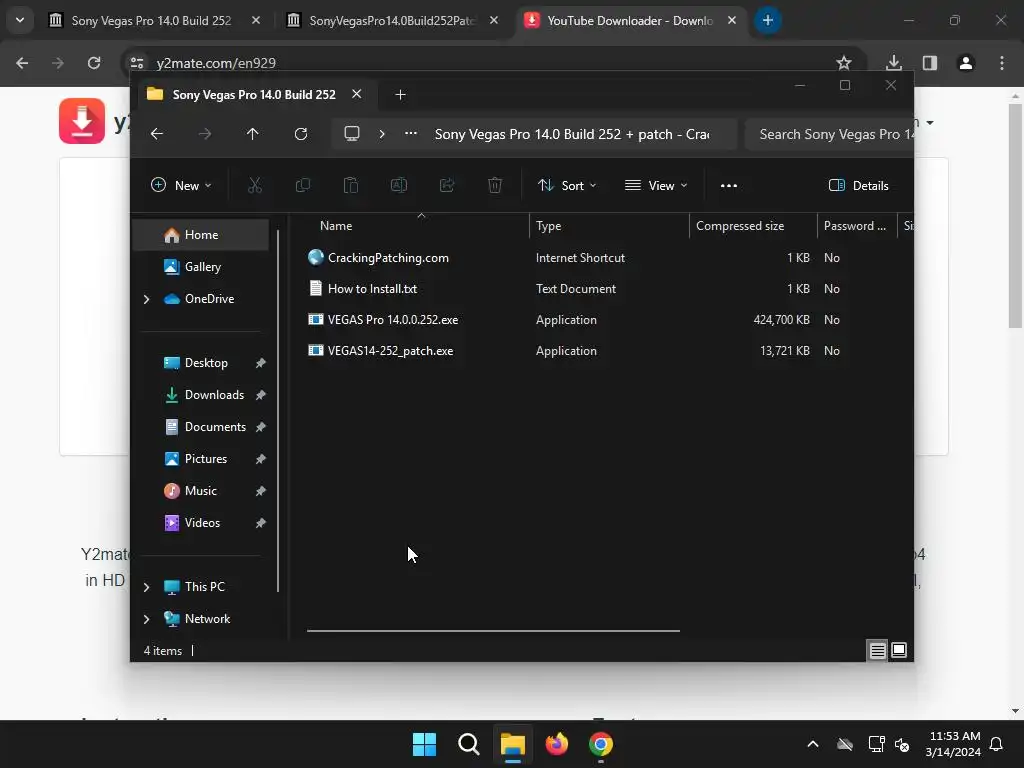This screenshot has height=768, width=1024.
Task: Show hidden system tray icons
Action: pyautogui.click(x=813, y=744)
